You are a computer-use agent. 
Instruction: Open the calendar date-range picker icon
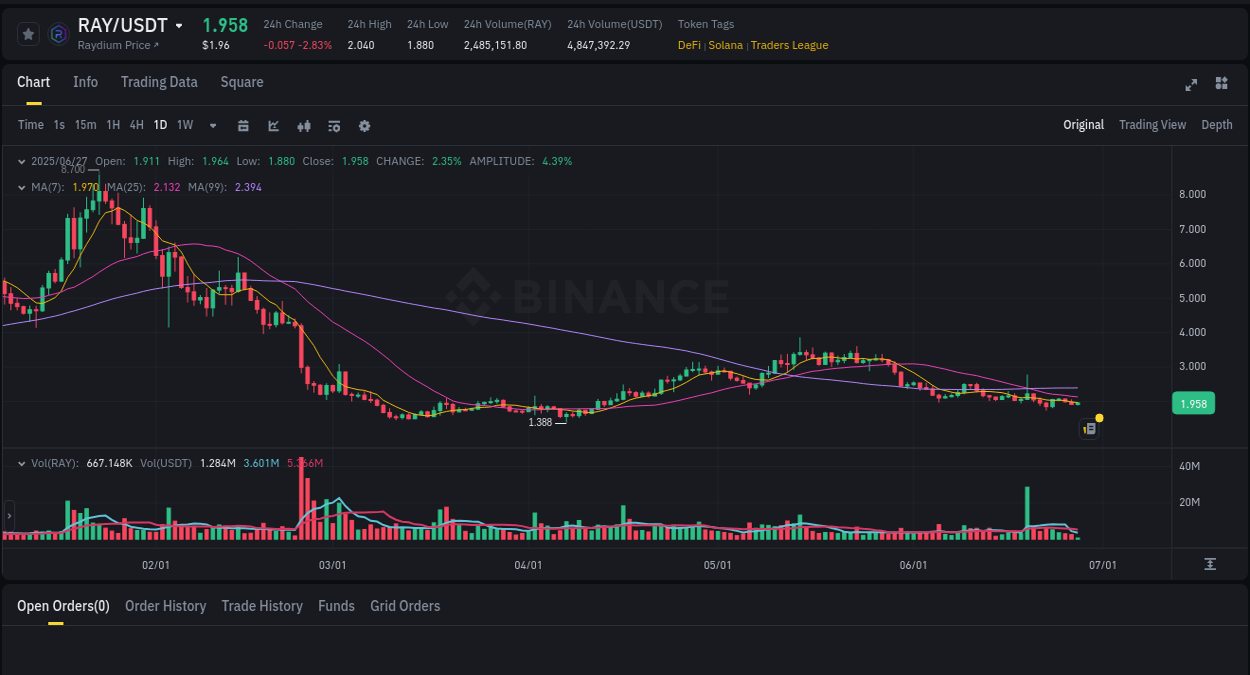[243, 125]
